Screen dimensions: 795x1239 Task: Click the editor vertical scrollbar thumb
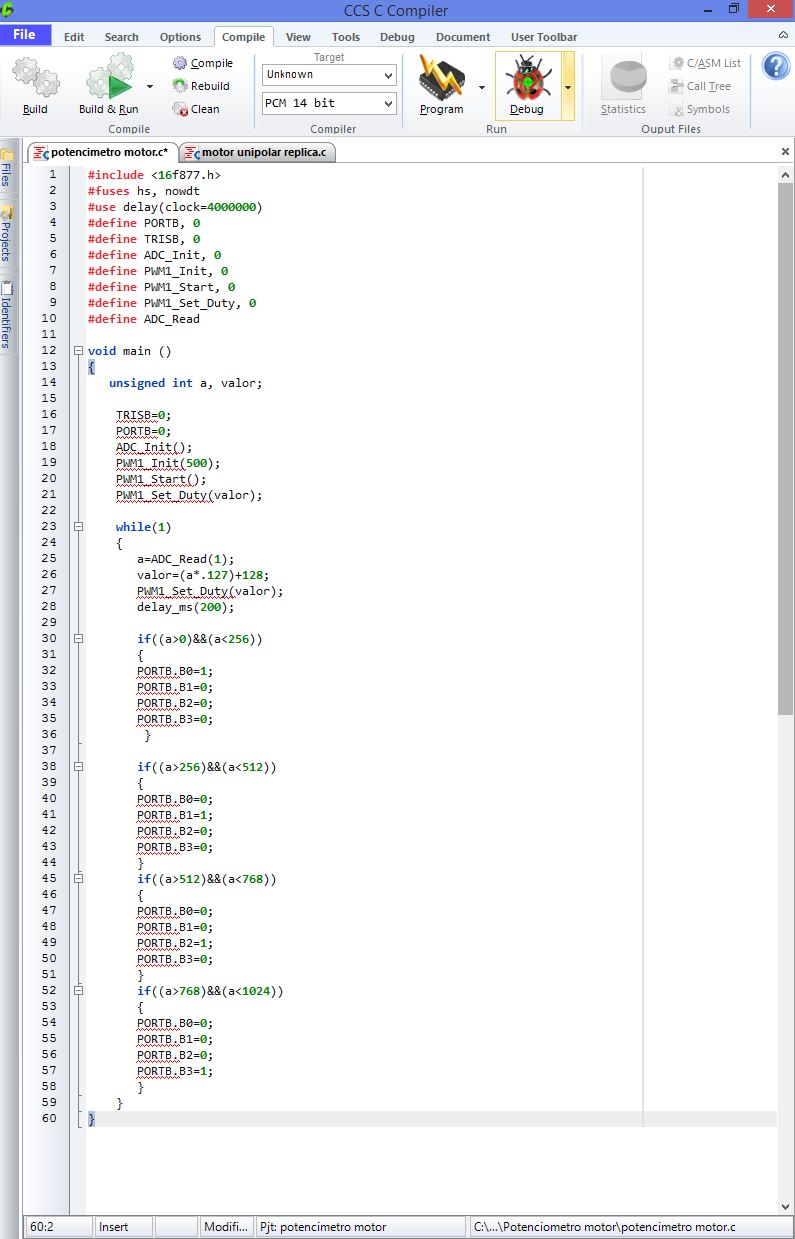[785, 447]
